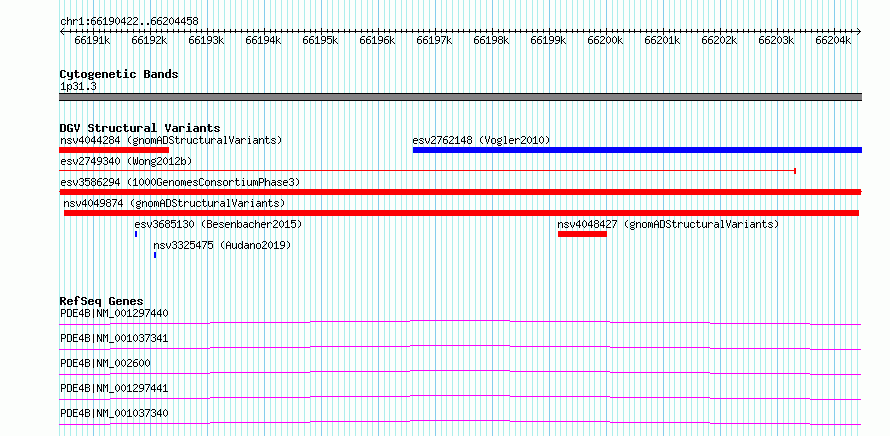This screenshot has width=890, height=436.
Task: Click the 66195k ruler tick label
Action: pos(321,41)
